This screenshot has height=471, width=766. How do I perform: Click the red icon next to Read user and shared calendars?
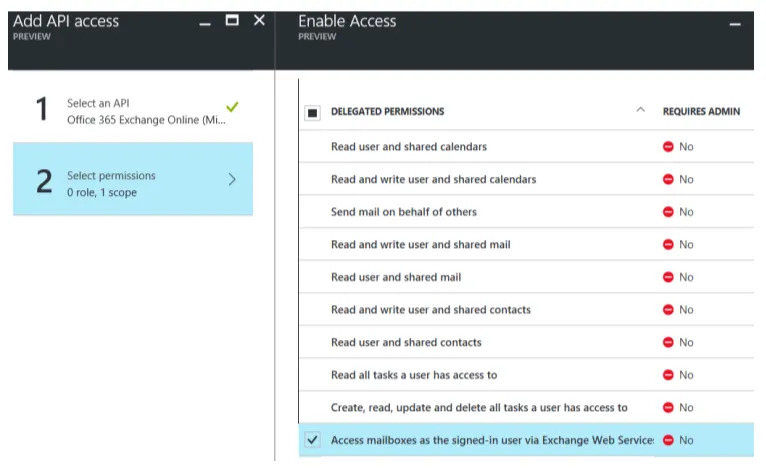click(668, 147)
